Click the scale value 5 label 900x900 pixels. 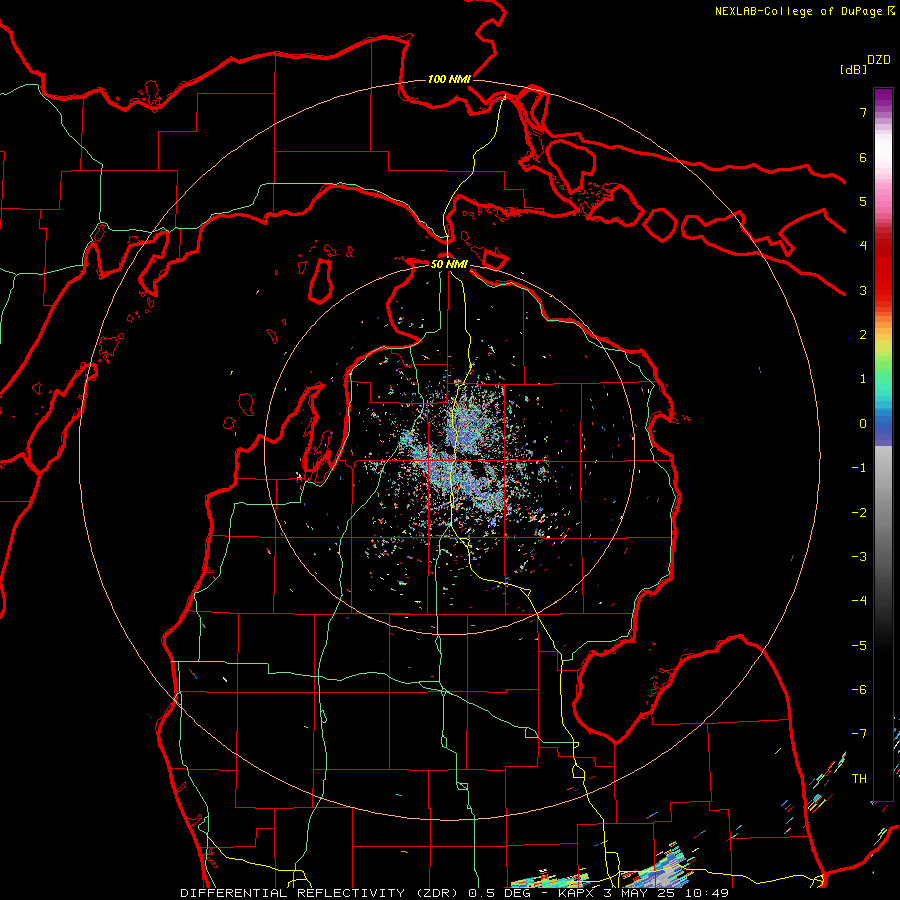[x=863, y=201]
